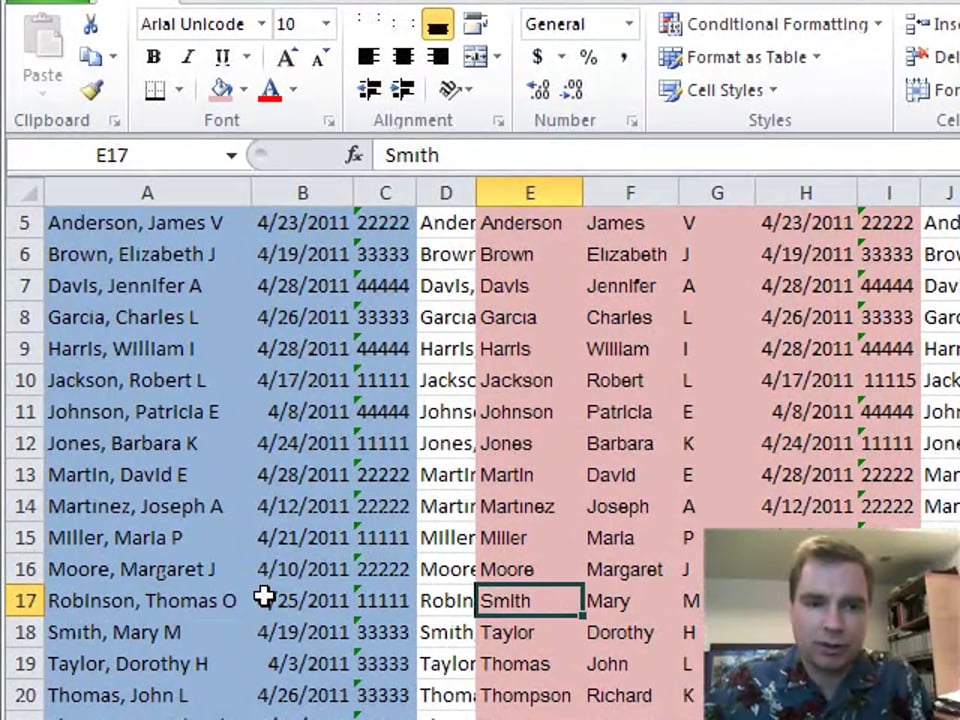Select cell with value 11115
The height and width of the screenshot is (720, 960).
click(x=889, y=380)
